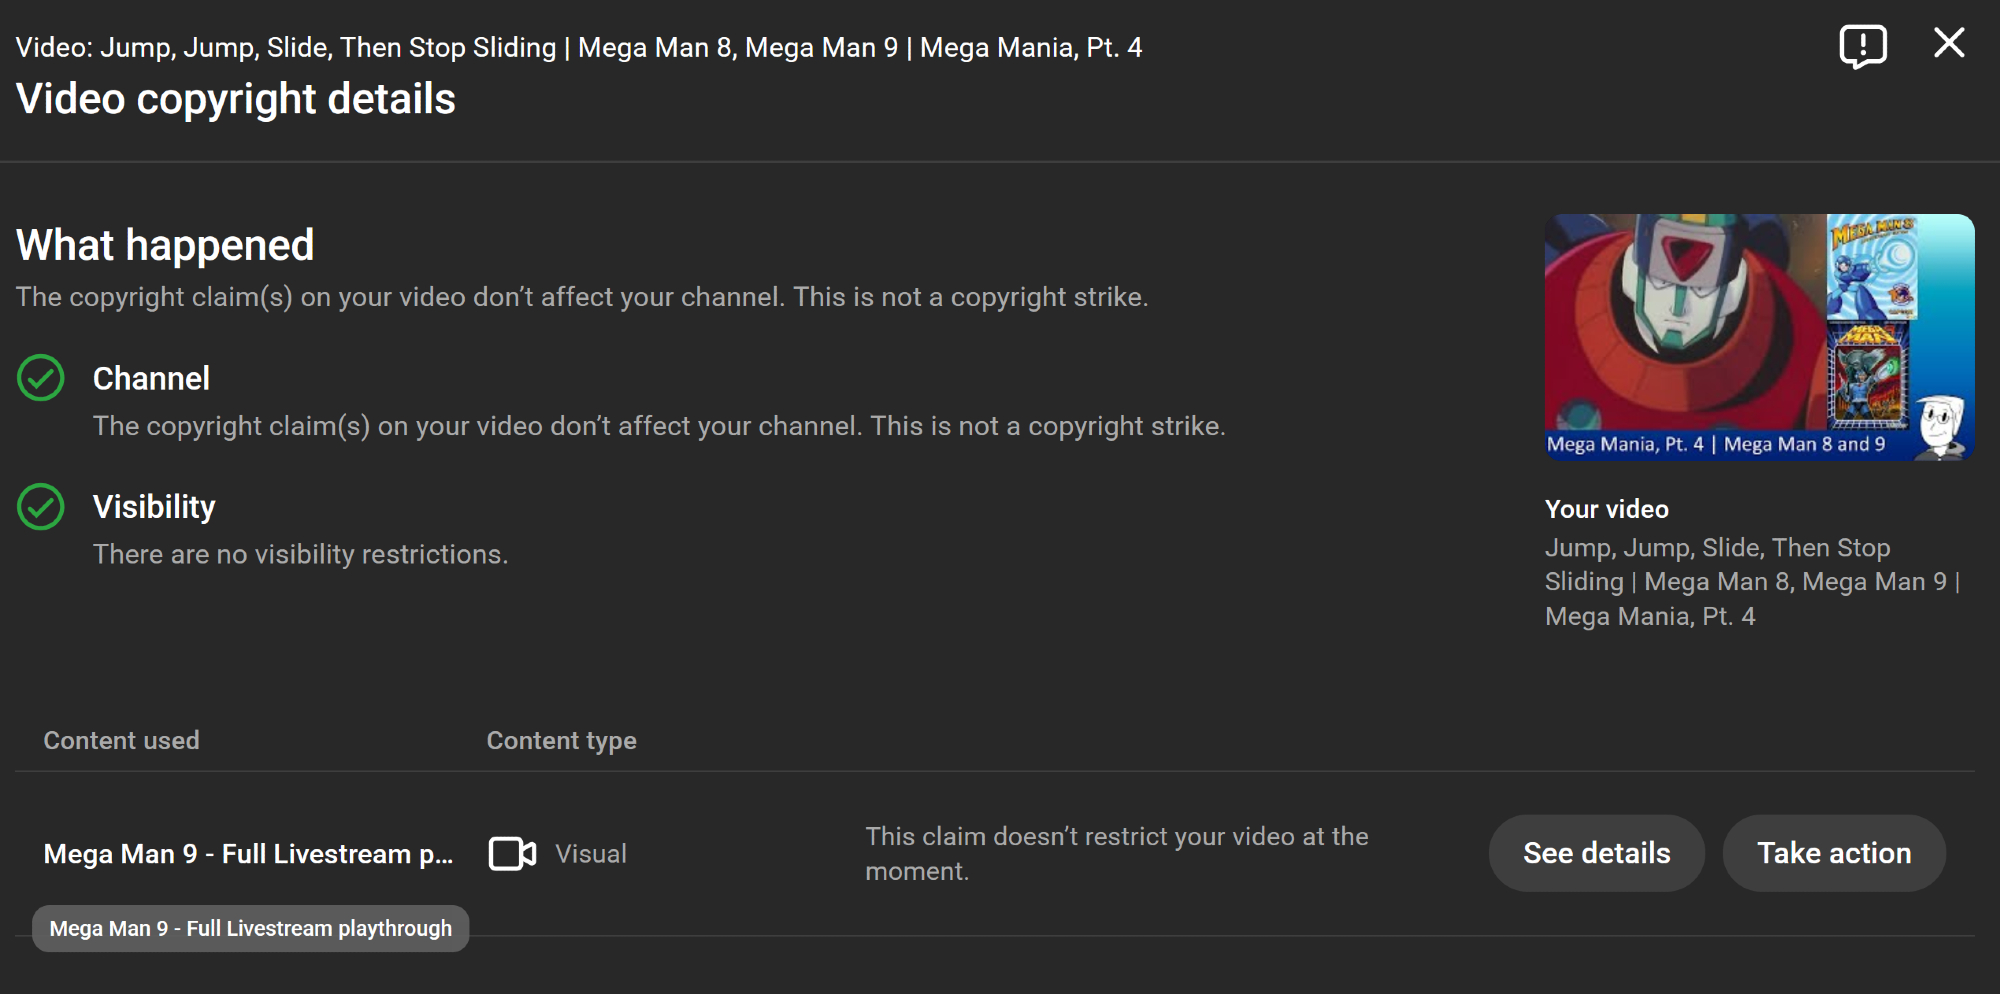Screen dimensions: 2000x994
Task: Open the See details button
Action: click(1596, 853)
